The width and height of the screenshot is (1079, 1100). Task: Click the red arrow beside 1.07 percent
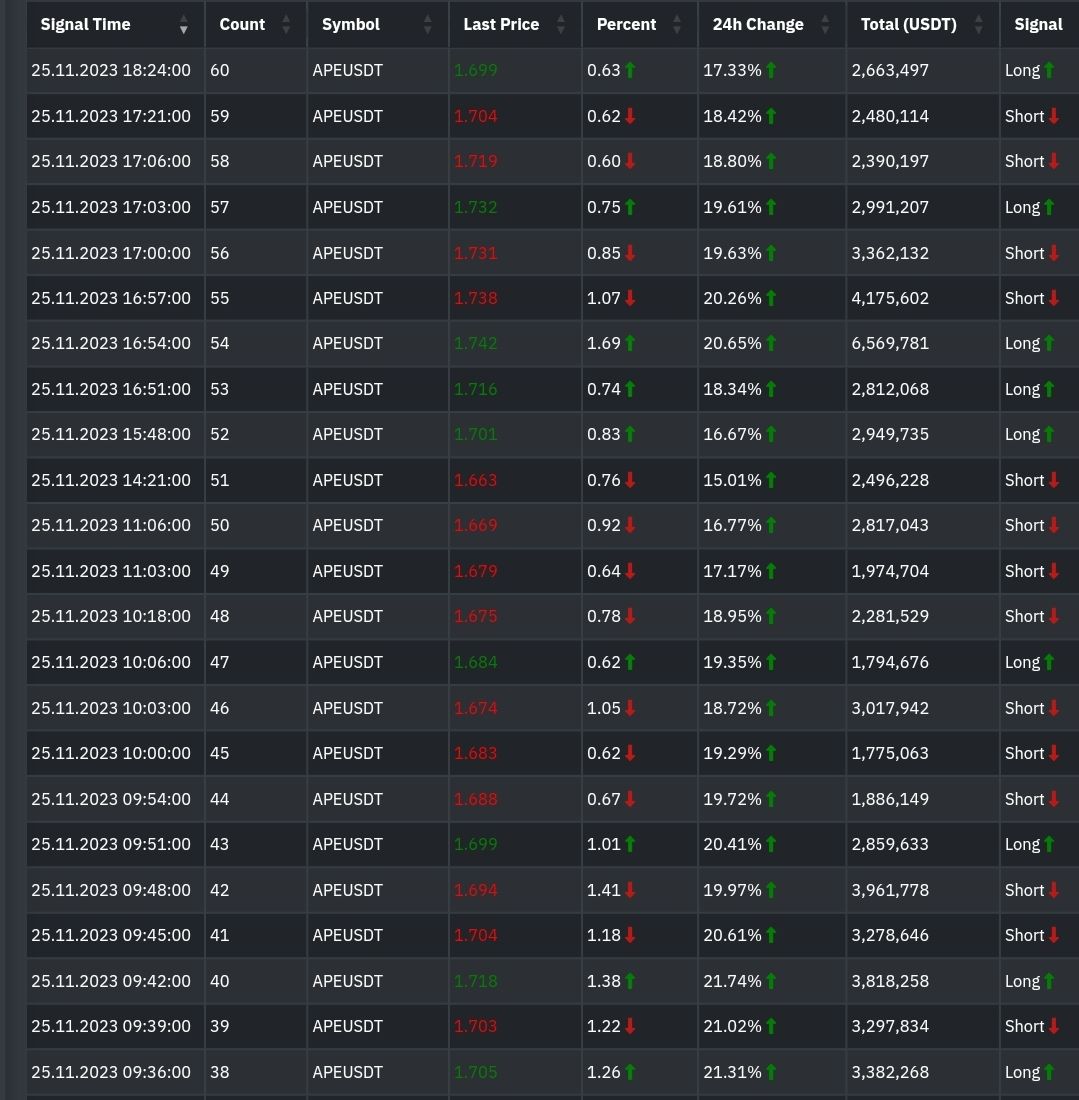[x=630, y=298]
